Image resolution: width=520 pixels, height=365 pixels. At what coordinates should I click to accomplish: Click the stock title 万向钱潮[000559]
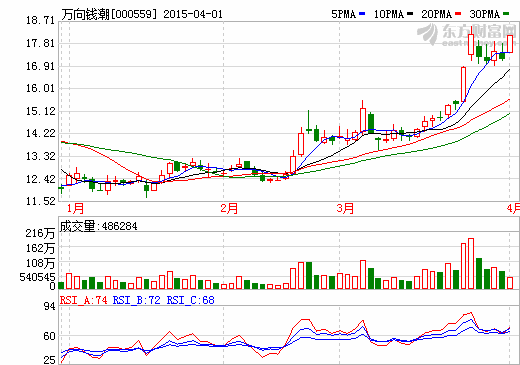pos(109,14)
